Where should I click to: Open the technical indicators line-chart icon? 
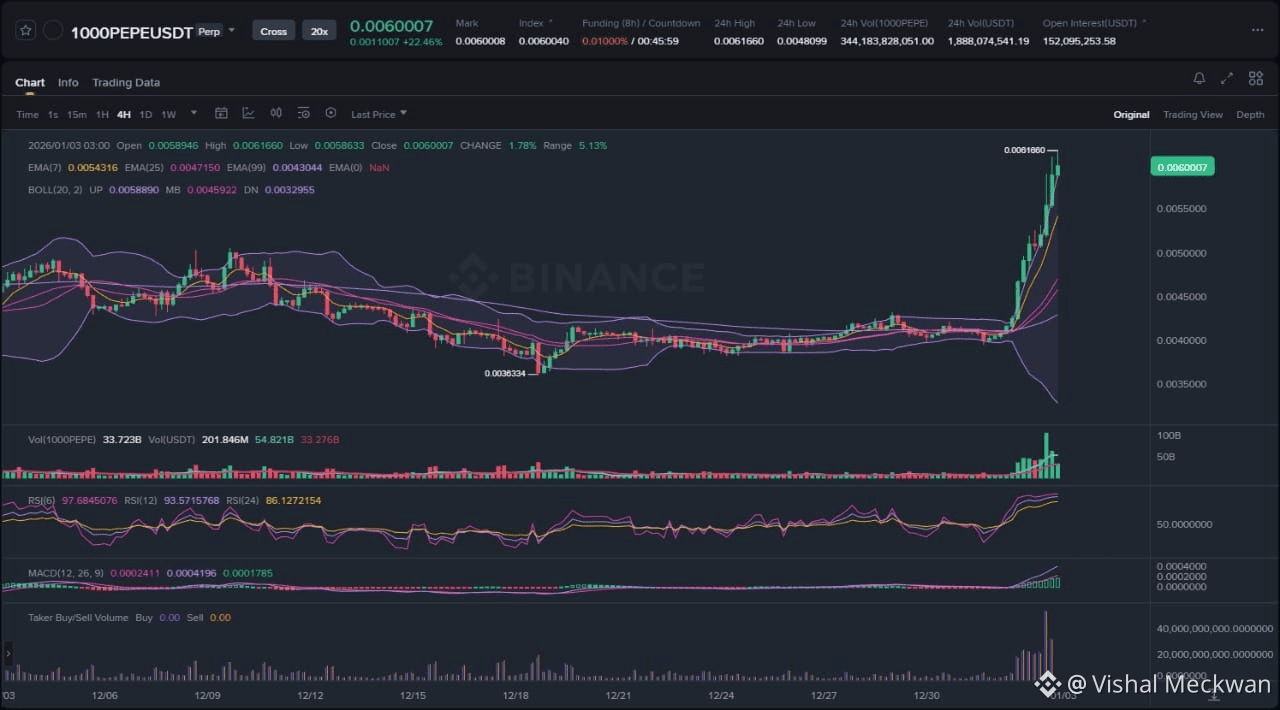(x=248, y=114)
